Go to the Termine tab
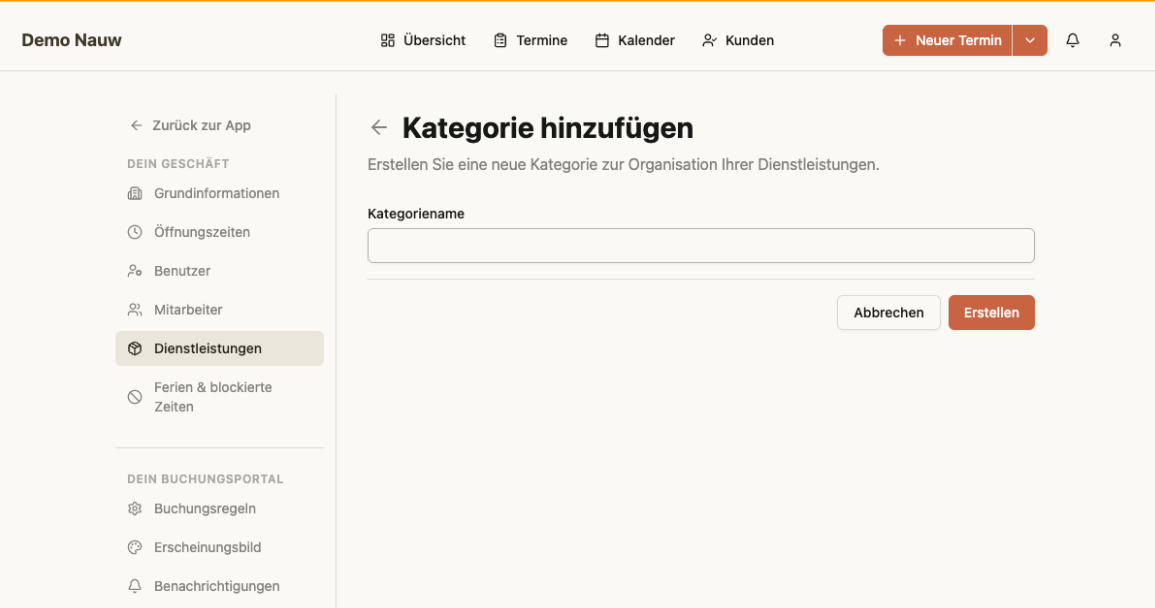This screenshot has height=608, width=1155. tap(530, 41)
